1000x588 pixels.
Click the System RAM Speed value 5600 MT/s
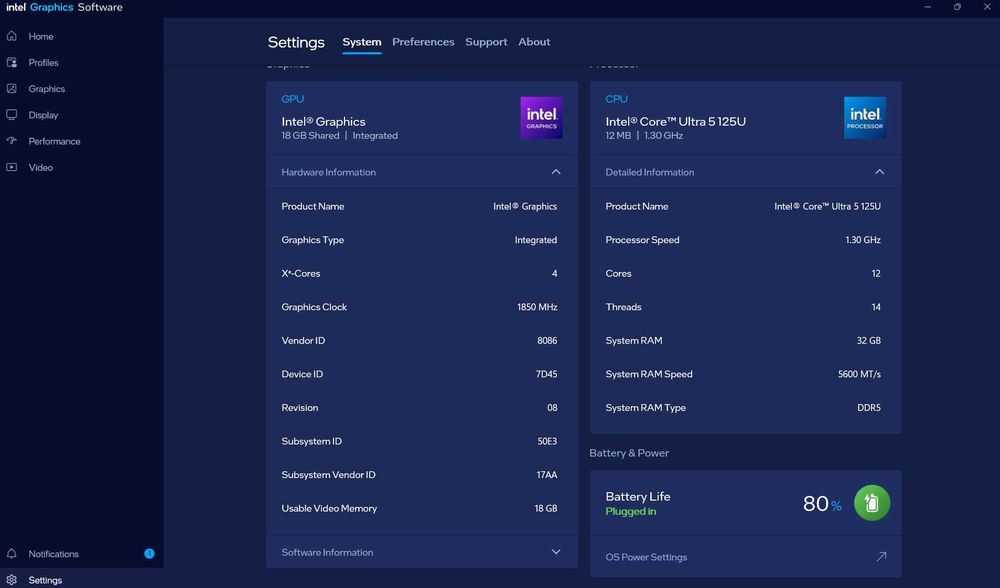tap(859, 374)
